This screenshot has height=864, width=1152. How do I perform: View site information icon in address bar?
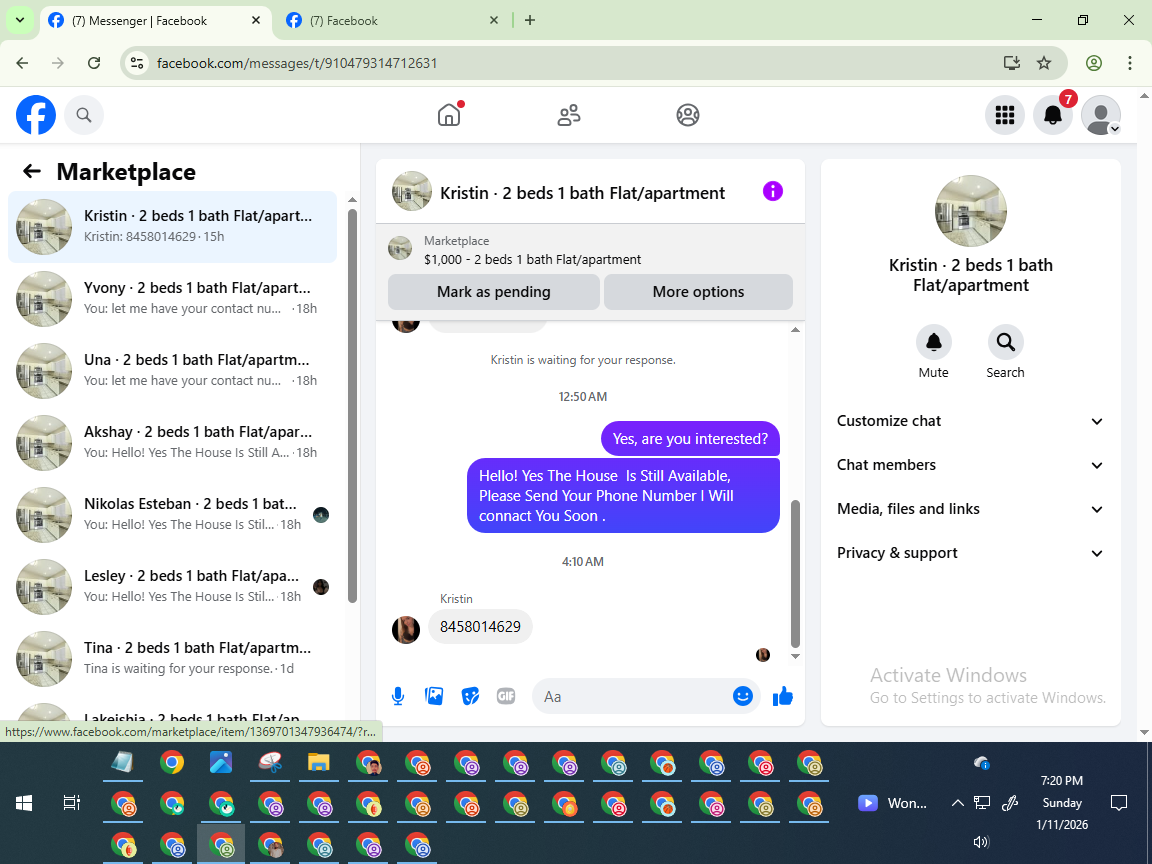click(x=137, y=63)
